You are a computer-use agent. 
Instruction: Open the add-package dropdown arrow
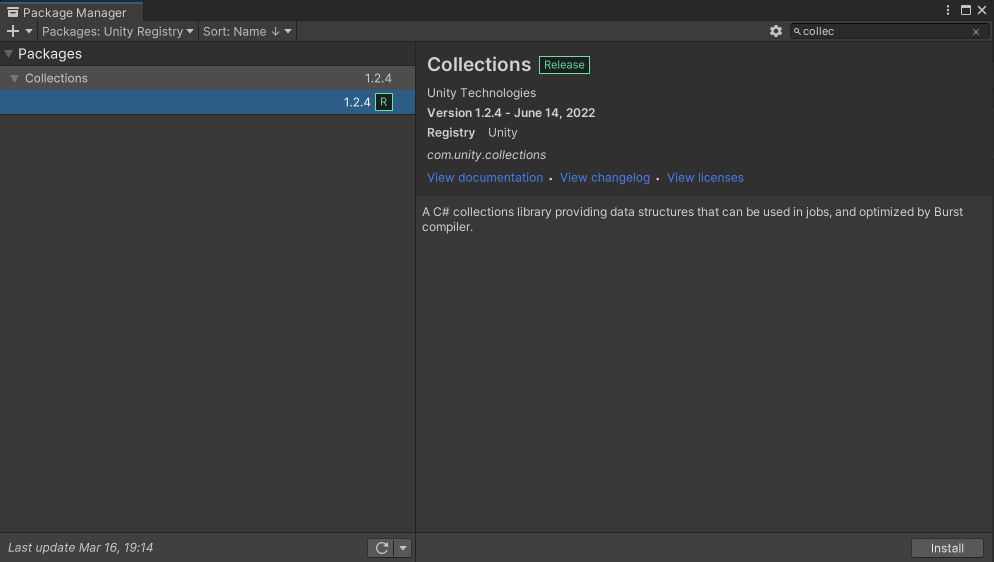point(29,31)
